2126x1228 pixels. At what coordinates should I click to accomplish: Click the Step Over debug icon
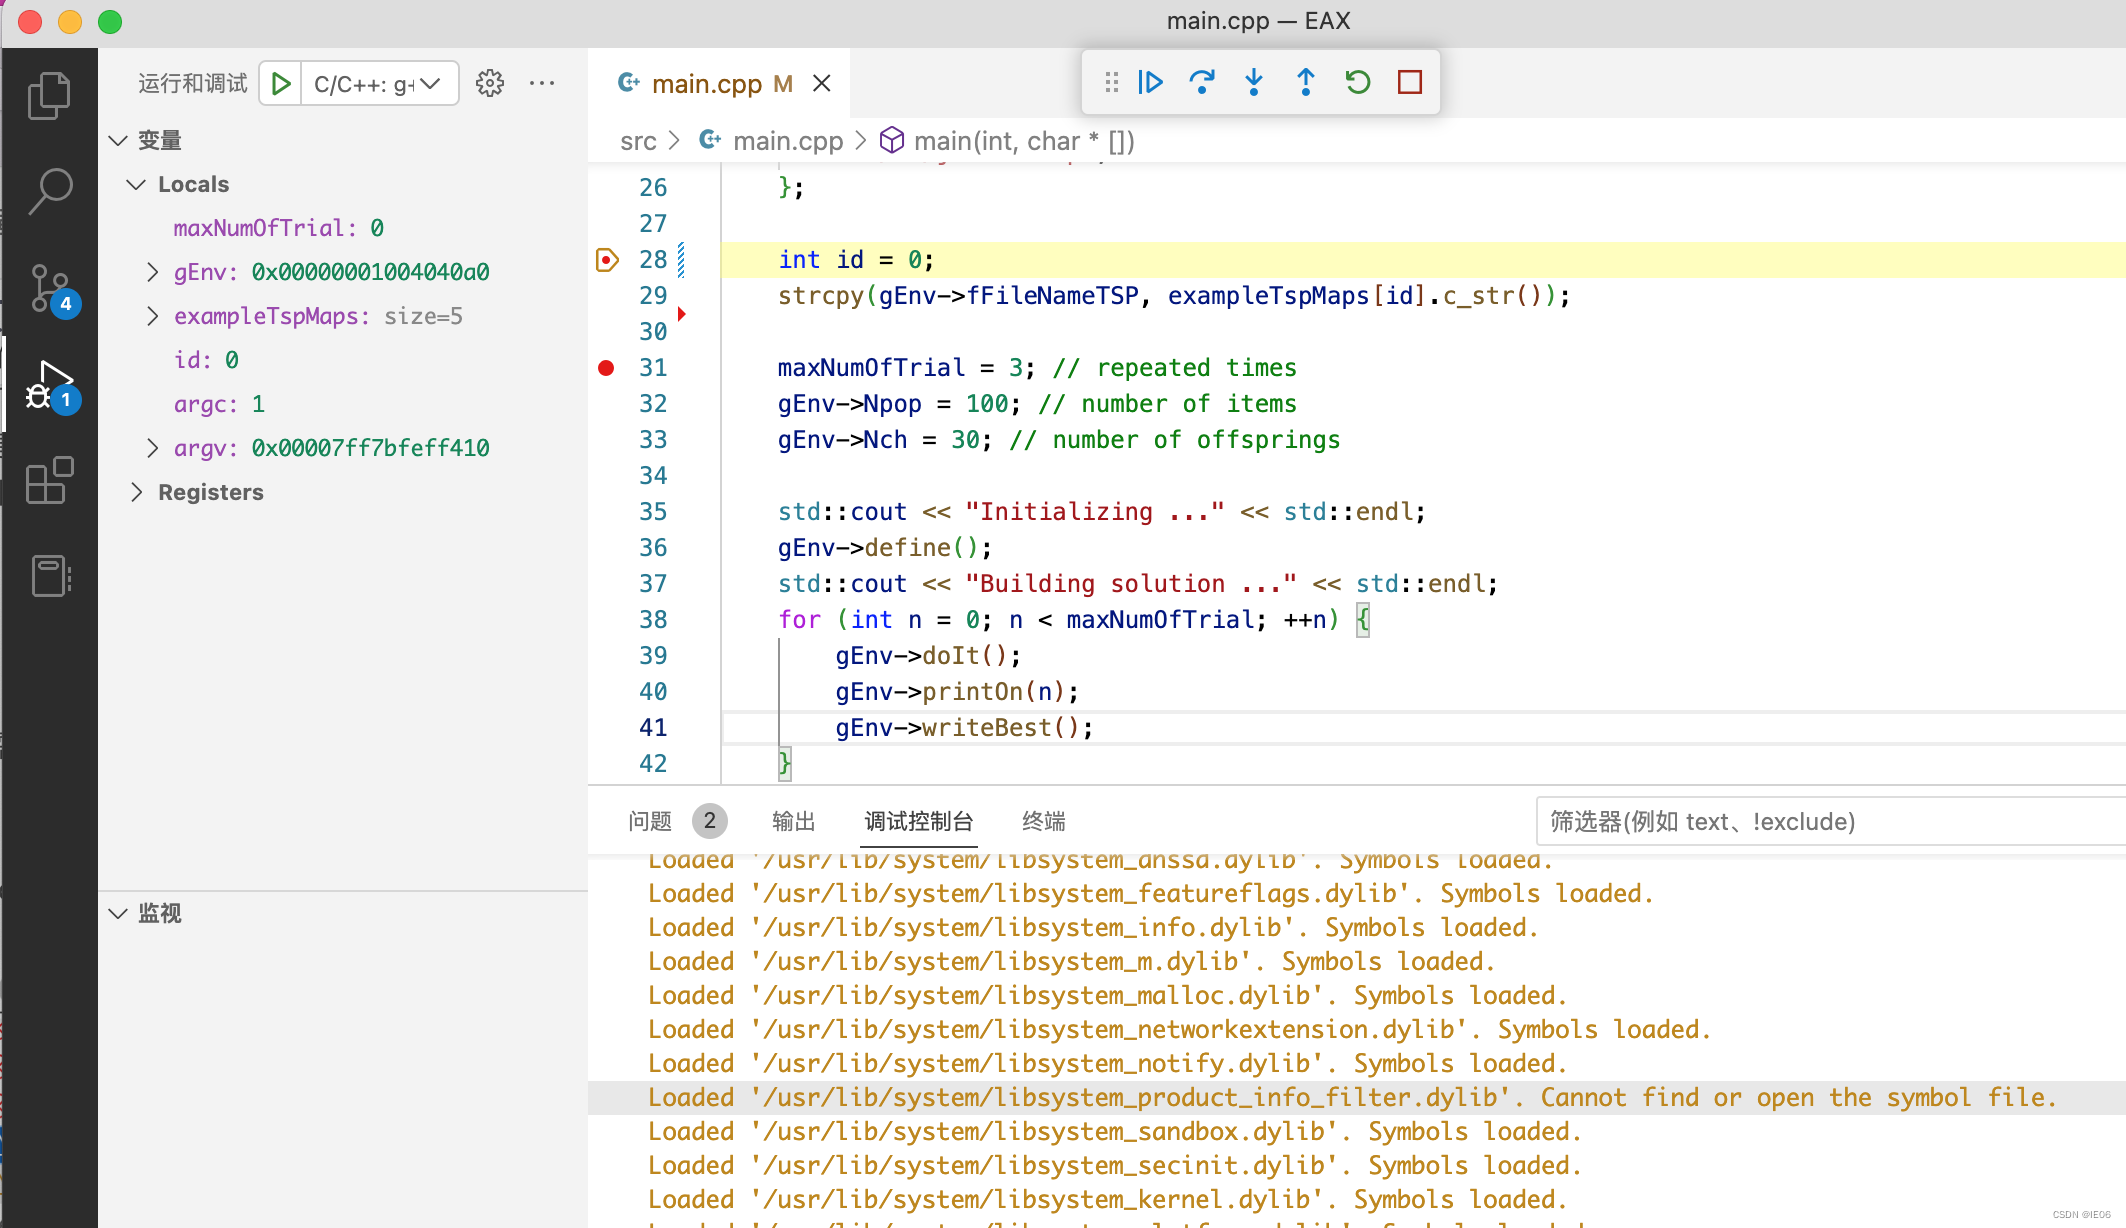click(x=1200, y=82)
